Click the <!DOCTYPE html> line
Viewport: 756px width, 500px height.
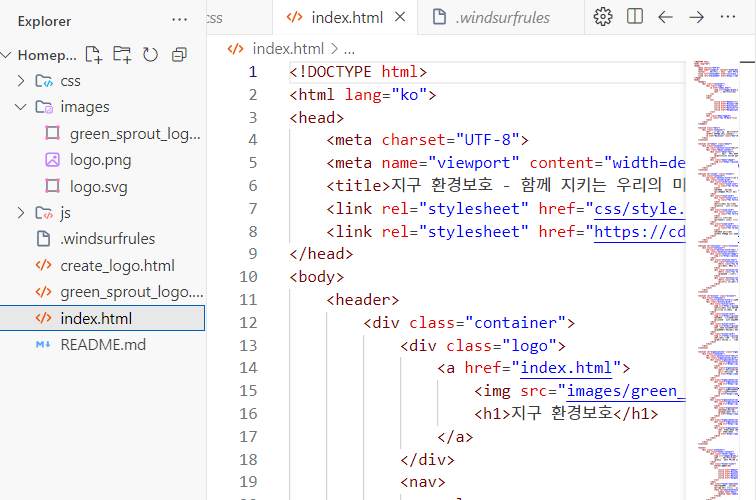[x=358, y=72]
